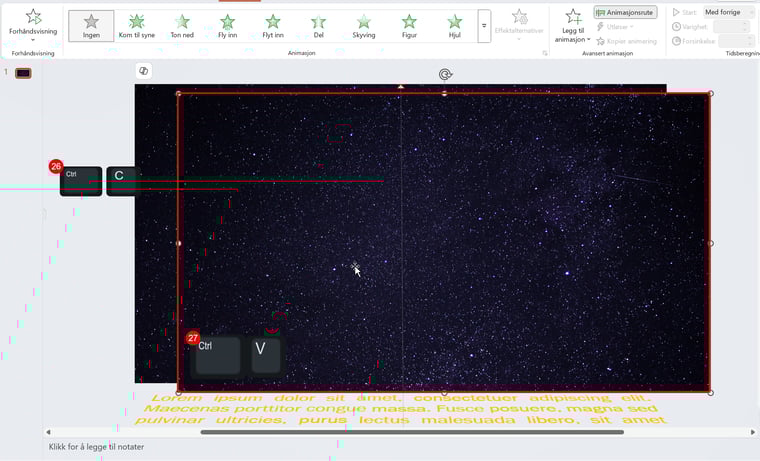Open Animasjon group dialog launcher
Viewport: 760px width, 461px height.
[545, 53]
